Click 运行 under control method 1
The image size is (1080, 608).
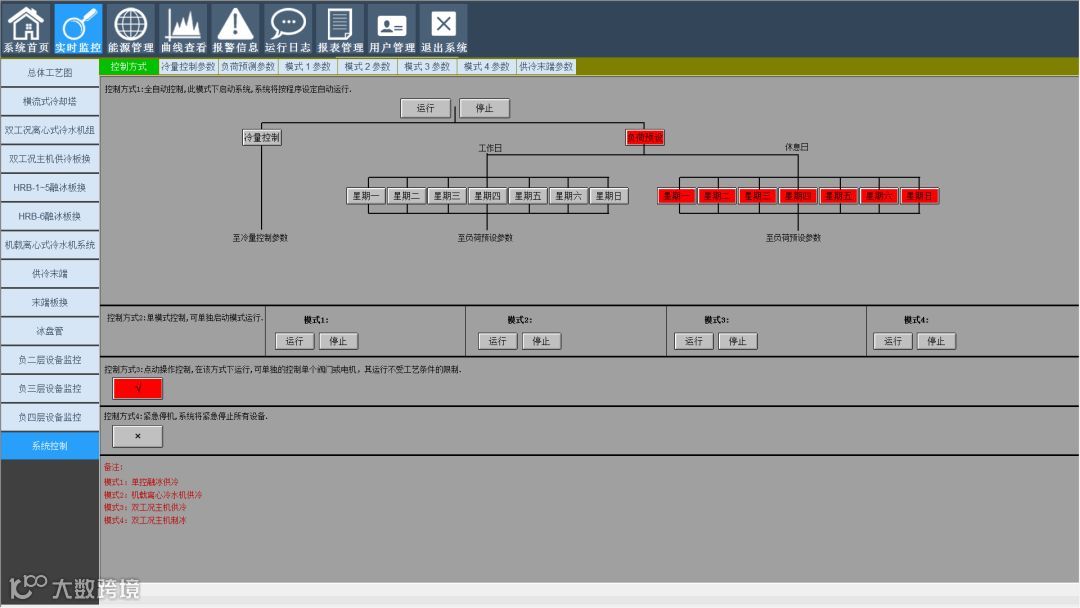426,108
